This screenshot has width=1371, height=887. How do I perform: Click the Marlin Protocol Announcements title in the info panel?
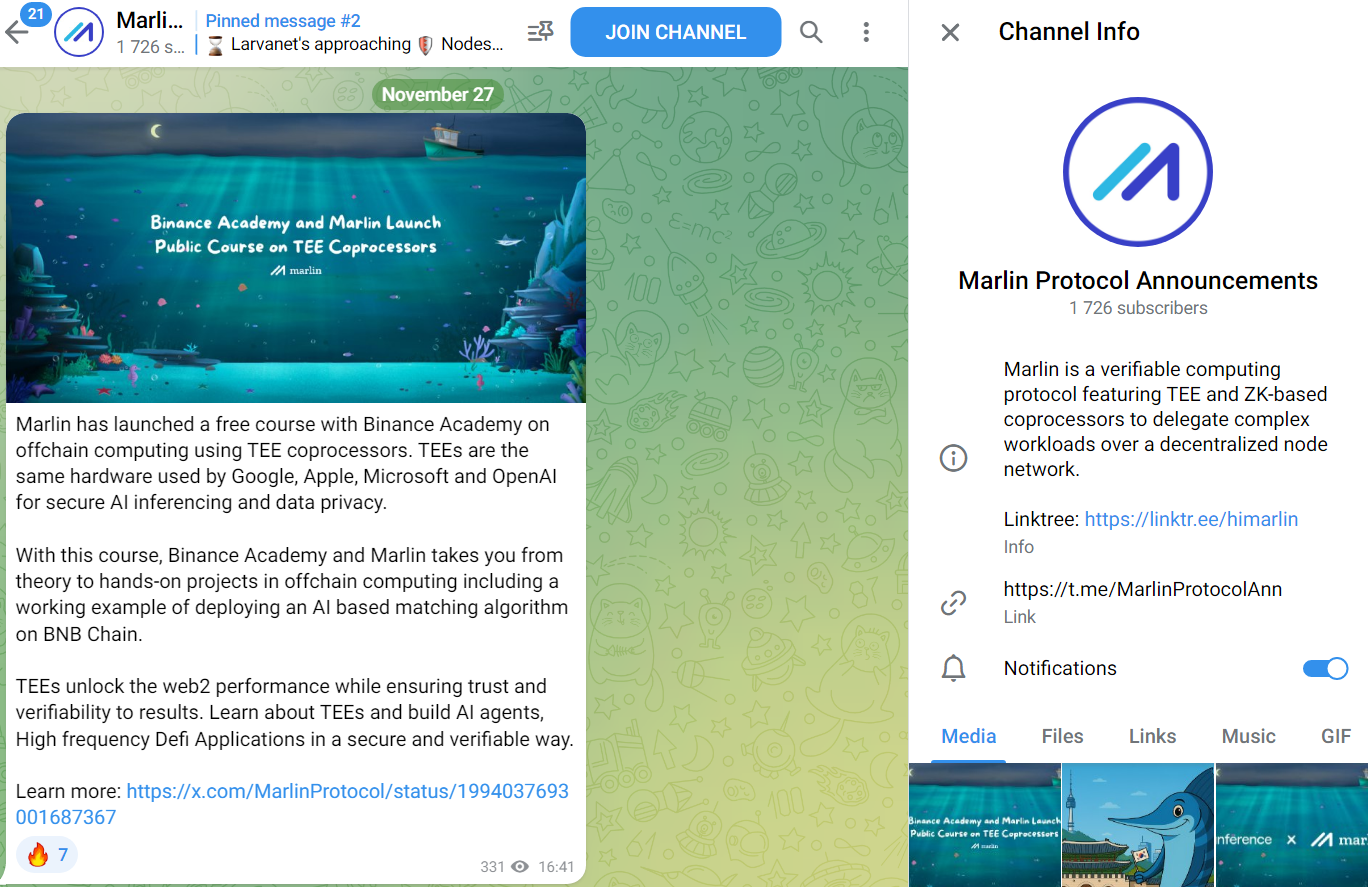click(x=1138, y=281)
